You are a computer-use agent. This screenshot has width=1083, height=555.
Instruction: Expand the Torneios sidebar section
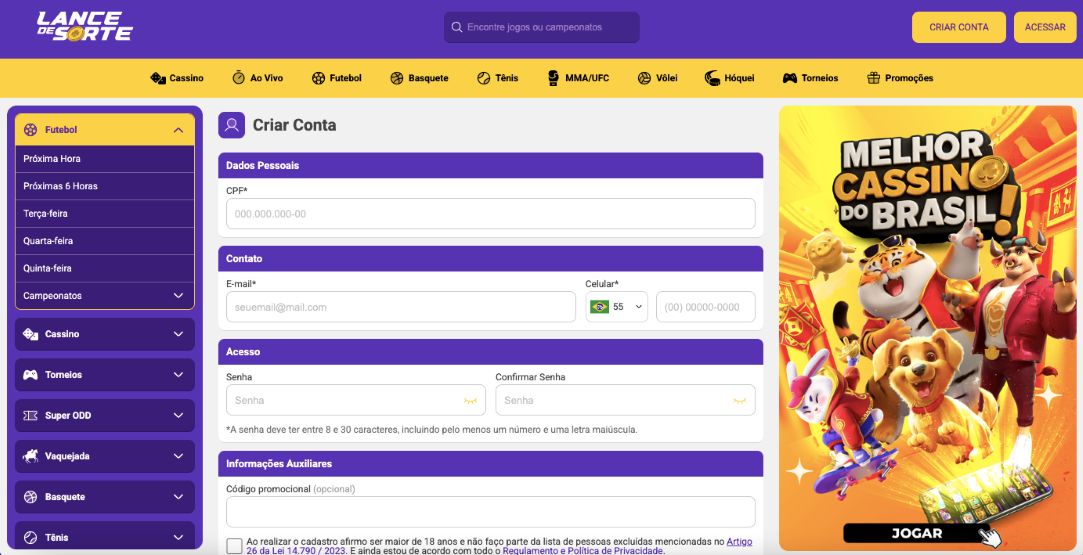[178, 375]
